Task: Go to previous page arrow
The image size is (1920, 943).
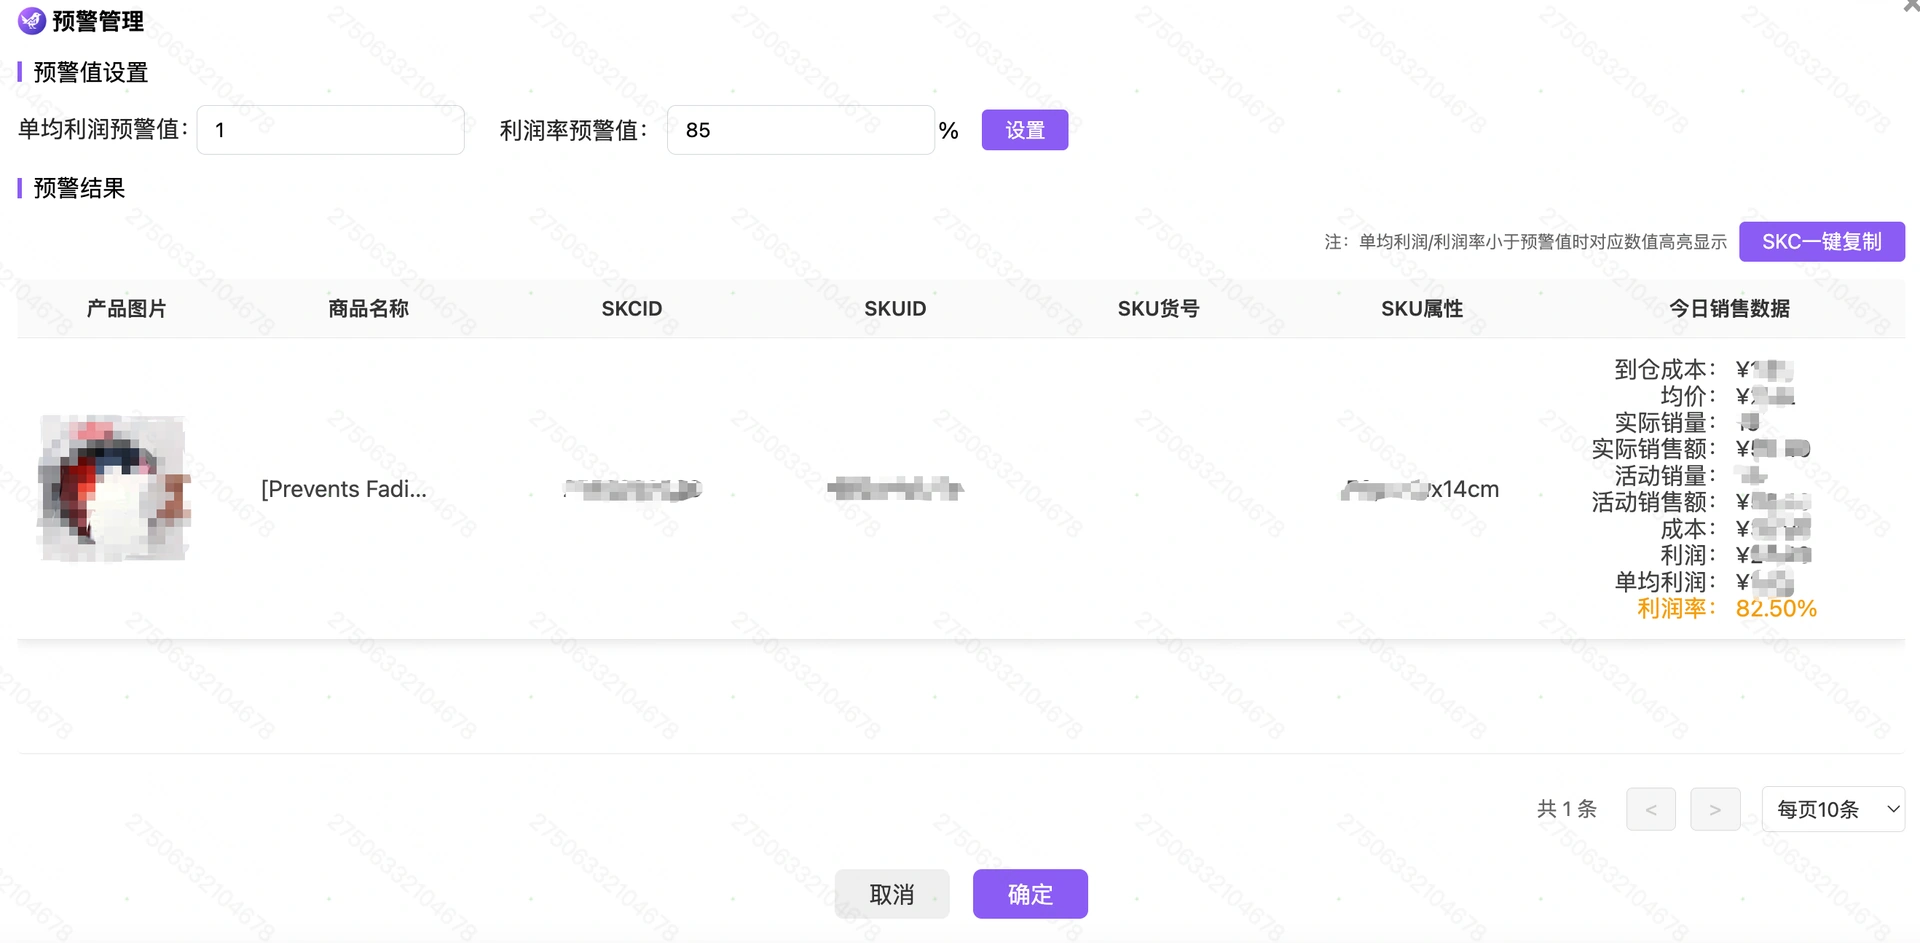Action: pos(1651,809)
